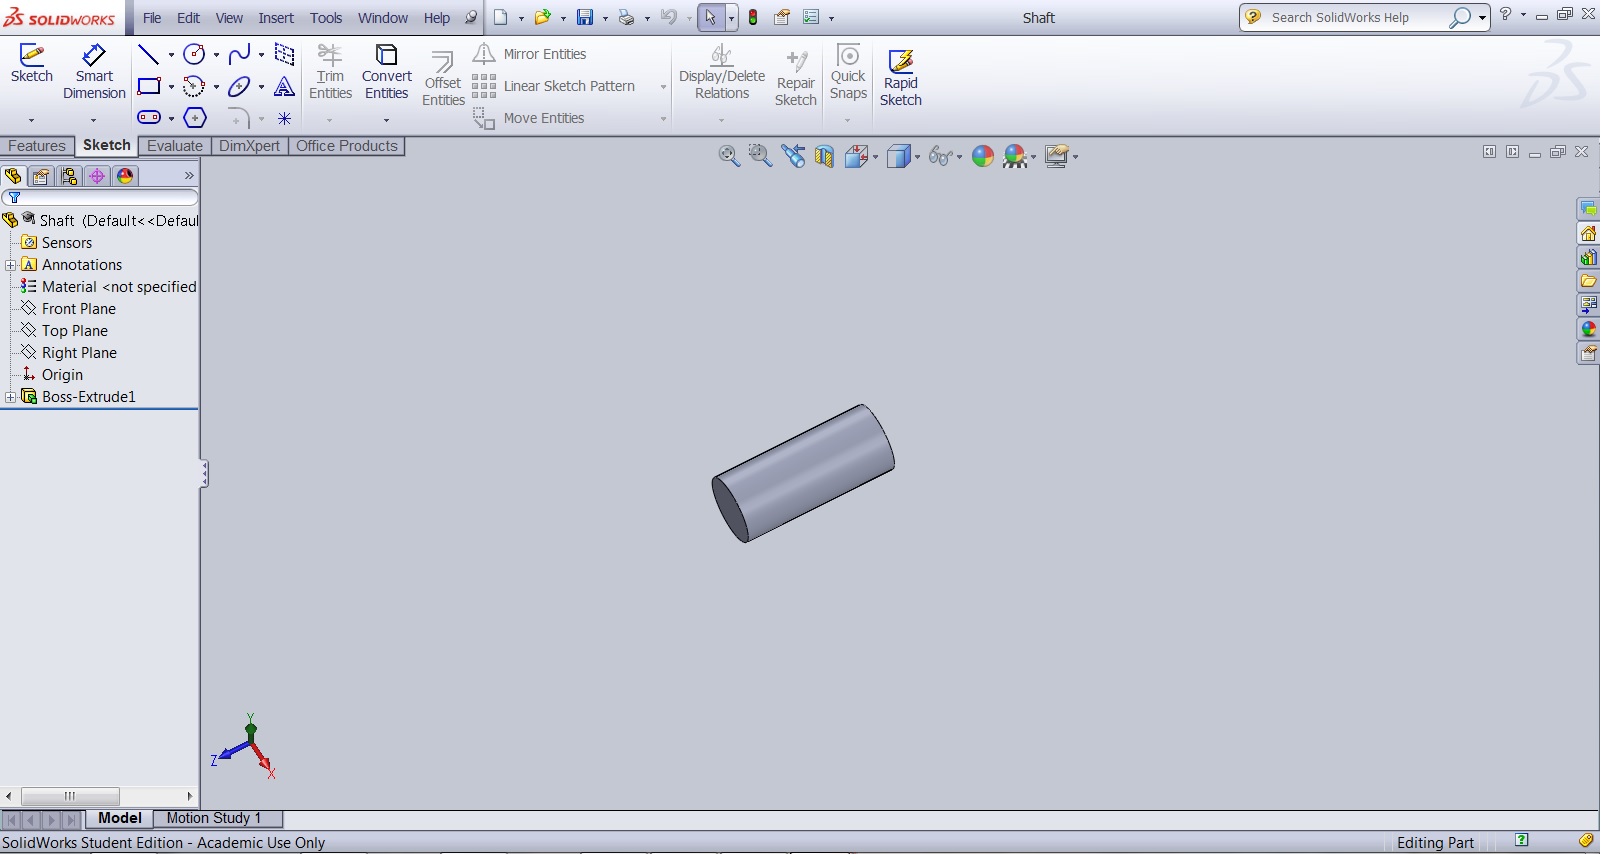Expand the Annotations tree node

click(x=11, y=265)
